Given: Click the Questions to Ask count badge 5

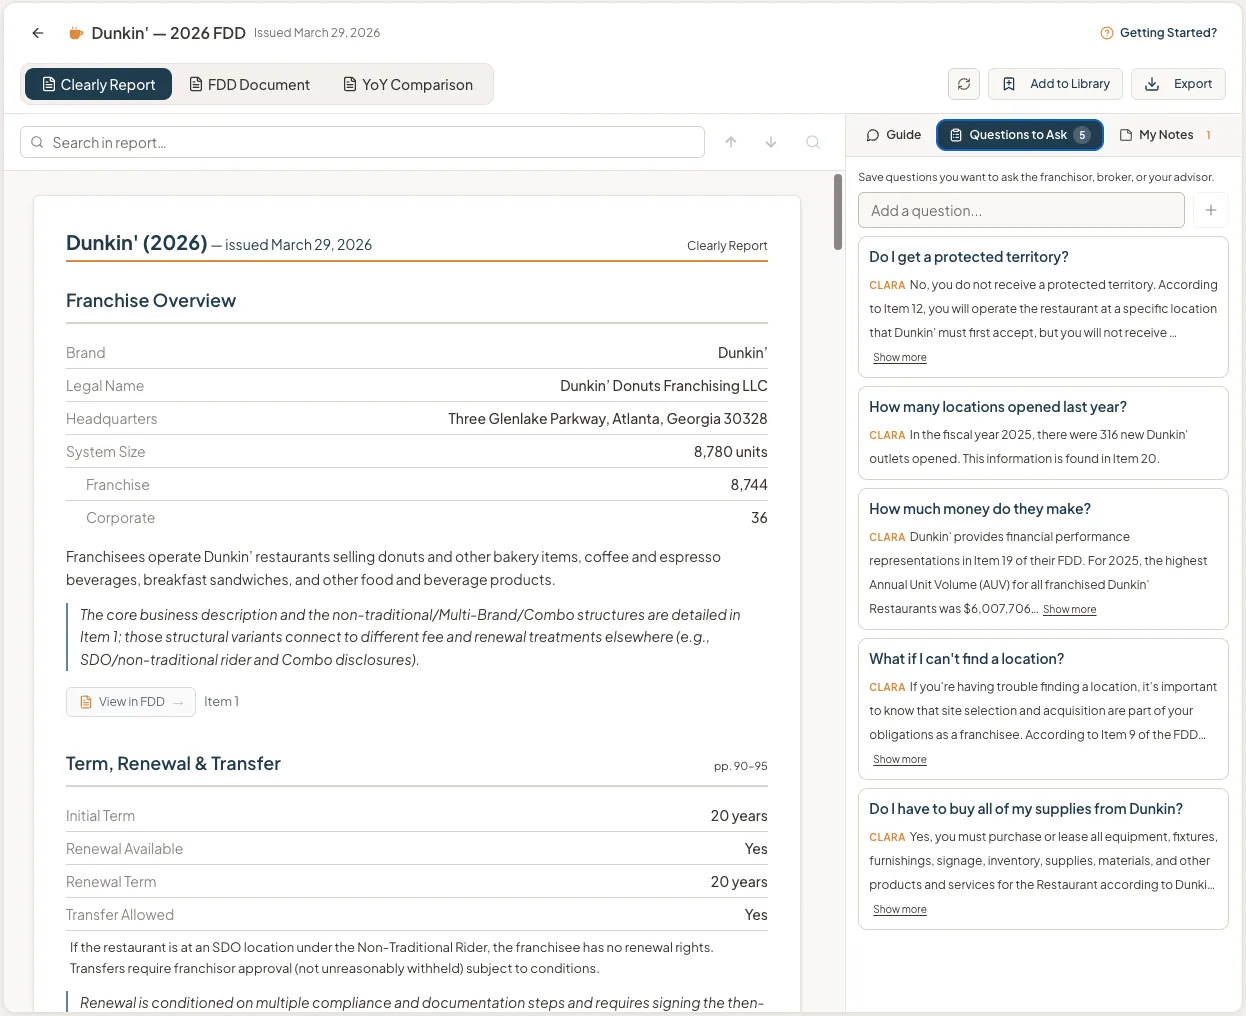Looking at the screenshot, I should pos(1082,135).
